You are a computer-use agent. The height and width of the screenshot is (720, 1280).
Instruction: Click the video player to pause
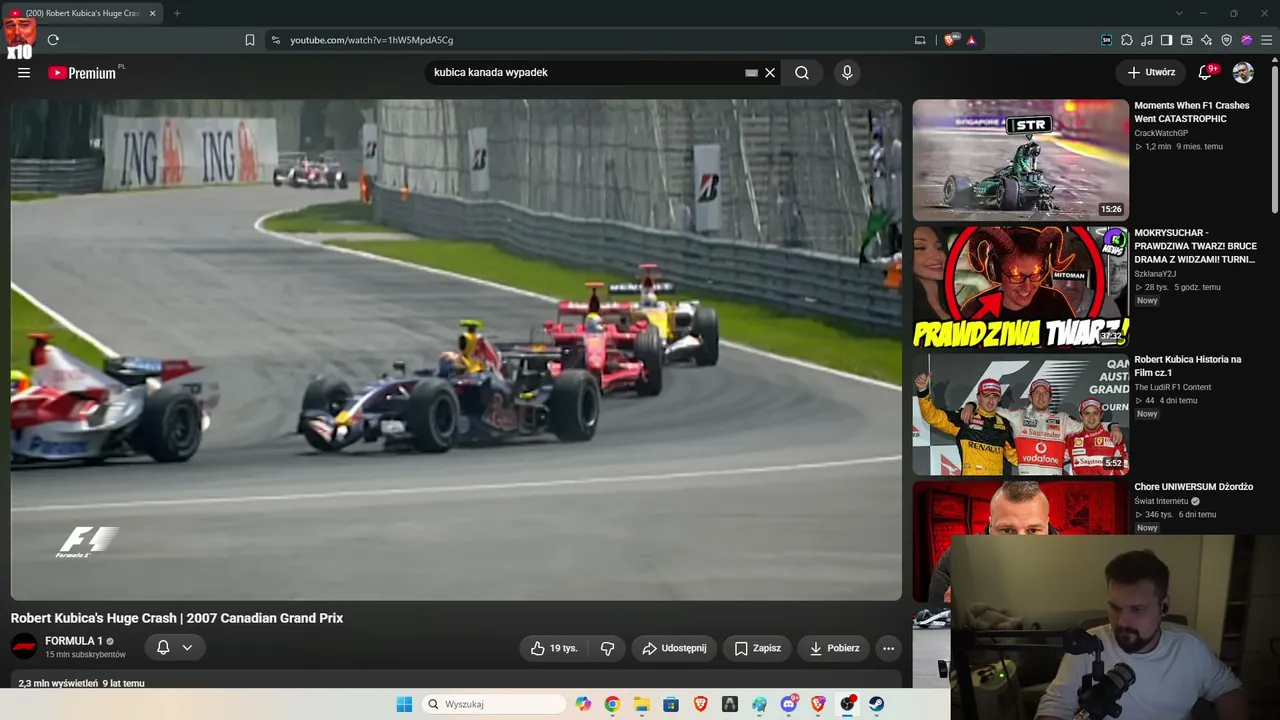coord(456,350)
